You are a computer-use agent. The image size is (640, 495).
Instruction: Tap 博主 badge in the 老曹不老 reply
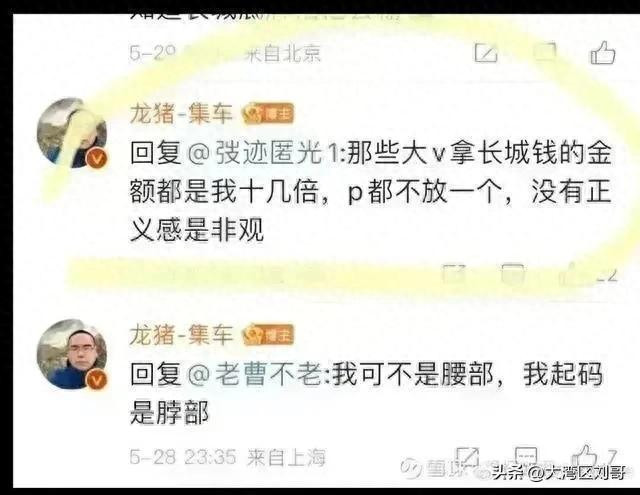pyautogui.click(x=268, y=335)
